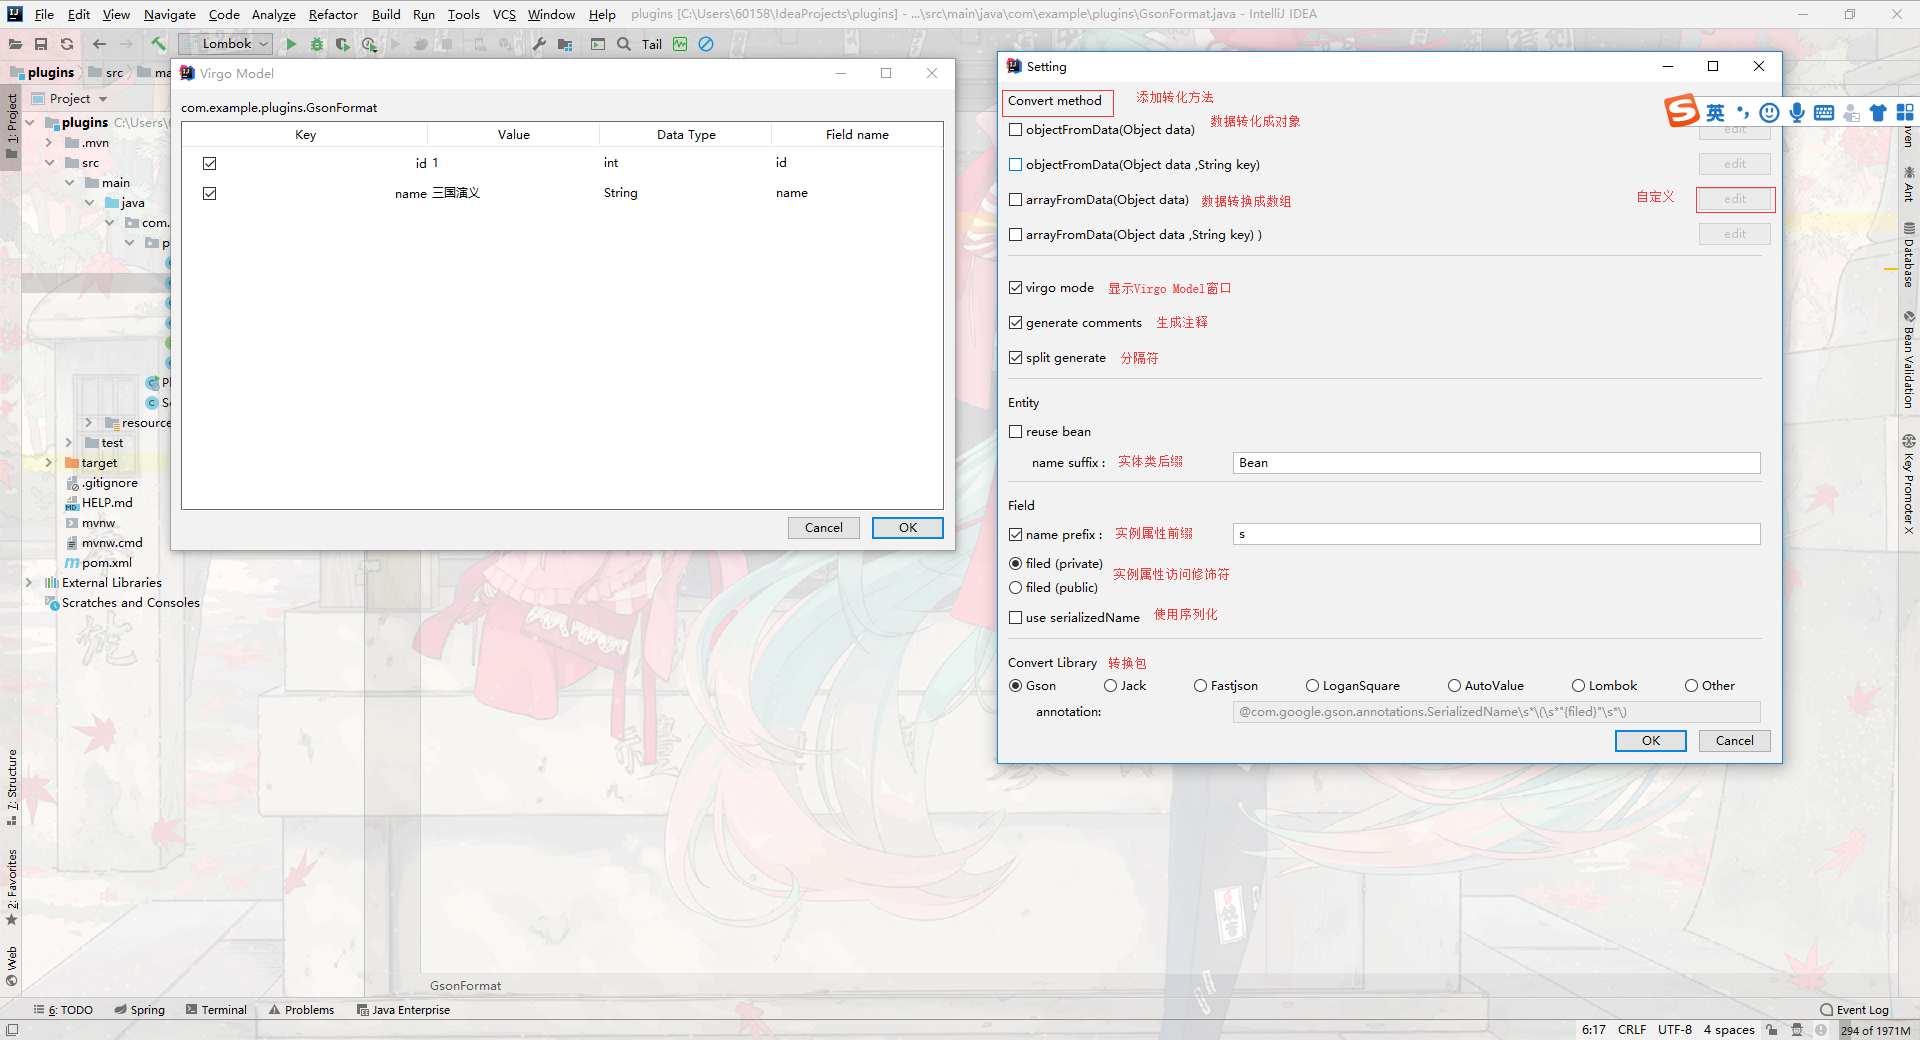This screenshot has width=1920, height=1040.
Task: Select the Fastjson convert library radio
Action: coord(1200,686)
